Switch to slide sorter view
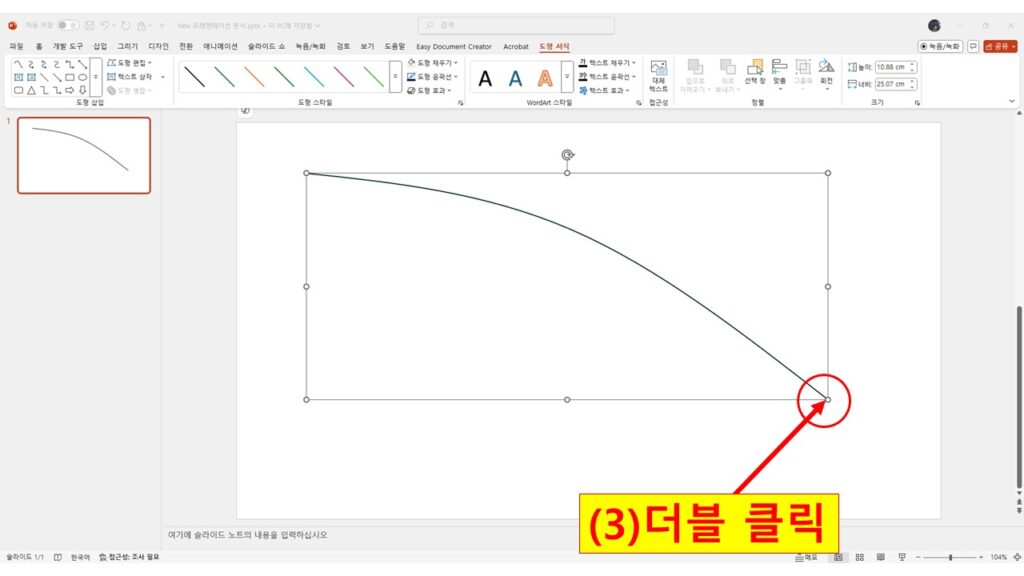1024x576 pixels. click(859, 557)
